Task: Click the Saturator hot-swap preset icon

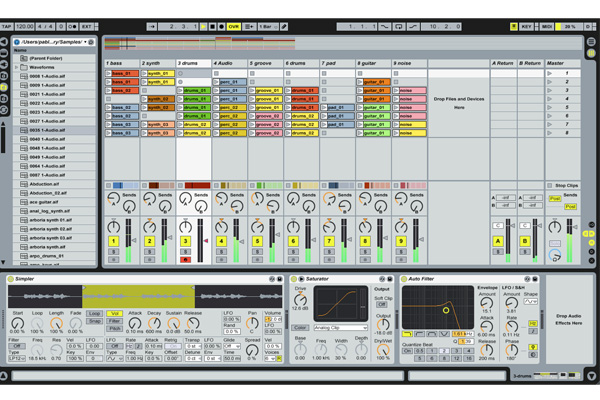Action: (x=382, y=279)
